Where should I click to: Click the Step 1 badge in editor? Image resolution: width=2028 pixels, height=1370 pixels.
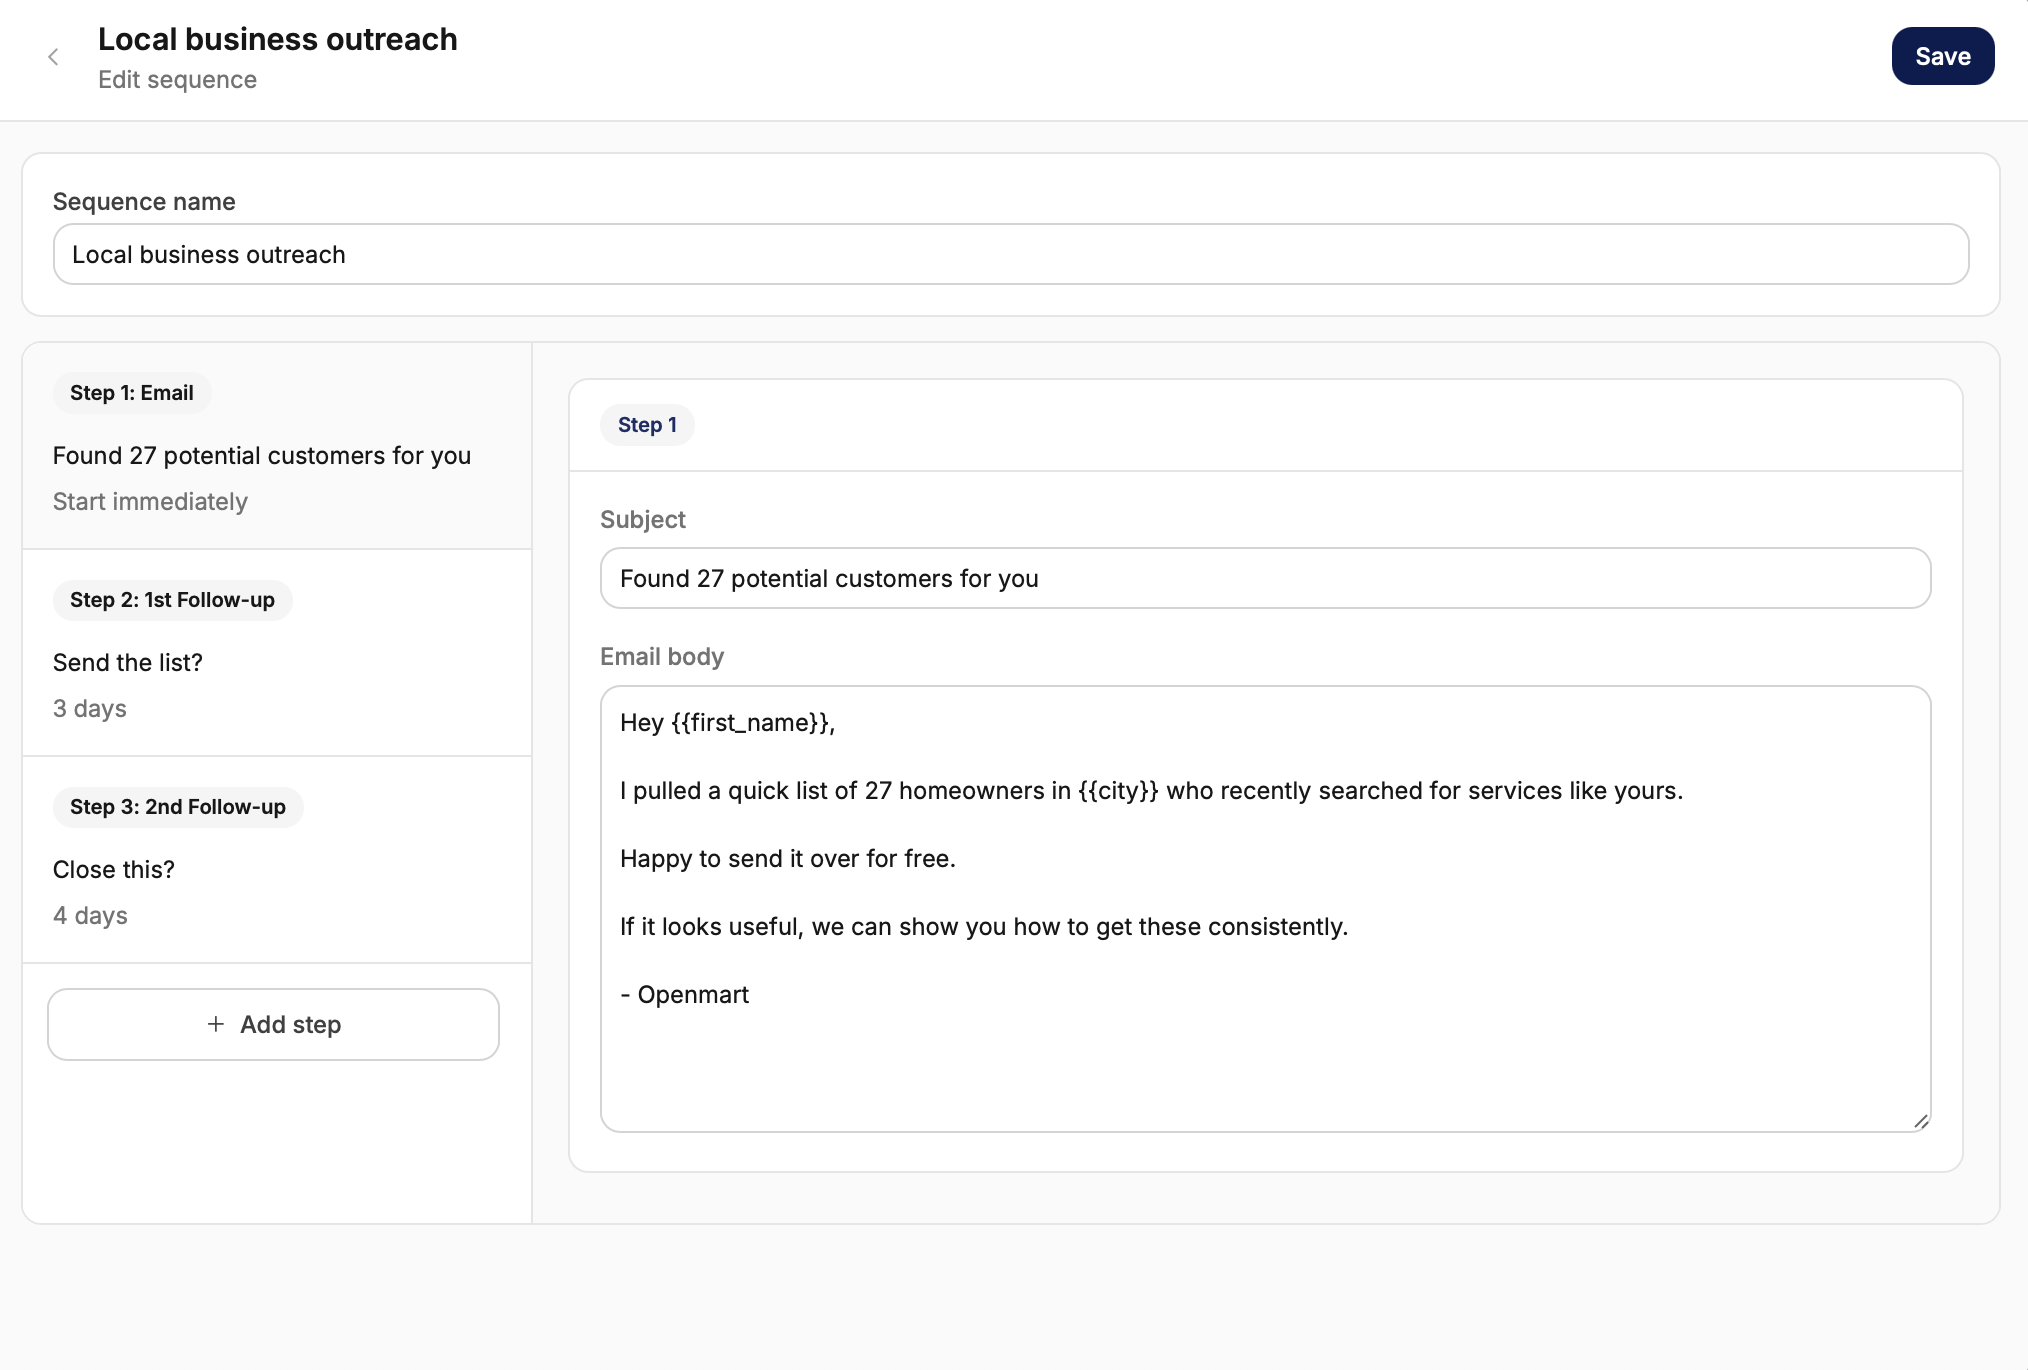point(647,425)
